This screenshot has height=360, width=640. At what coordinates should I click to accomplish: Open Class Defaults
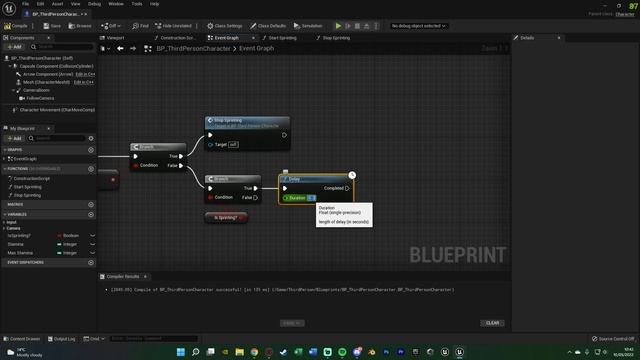268,26
